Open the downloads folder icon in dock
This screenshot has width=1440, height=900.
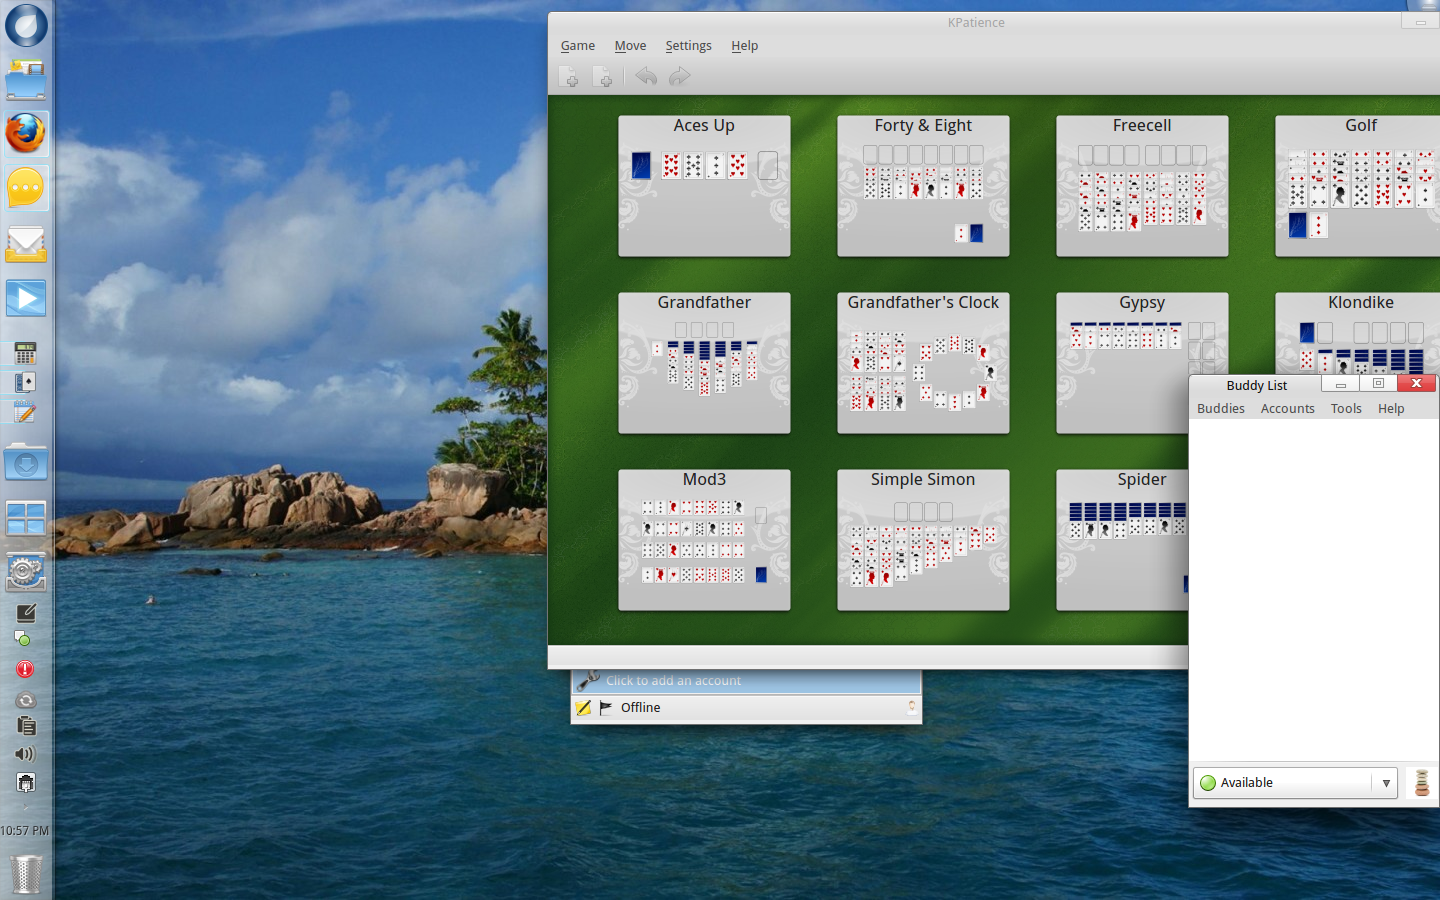[x=26, y=464]
